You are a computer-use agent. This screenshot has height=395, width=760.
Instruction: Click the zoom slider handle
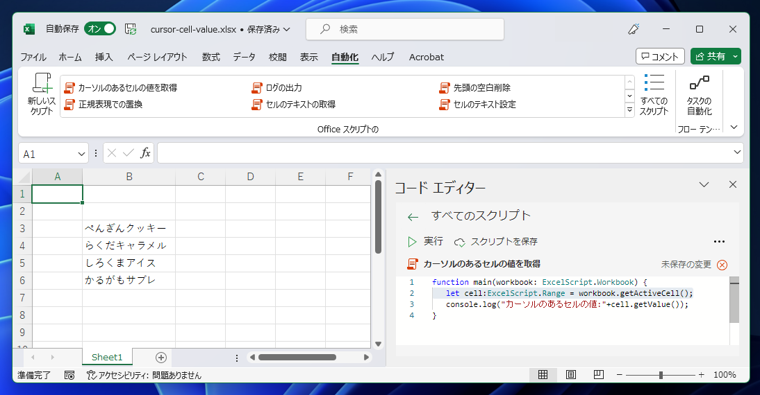661,375
